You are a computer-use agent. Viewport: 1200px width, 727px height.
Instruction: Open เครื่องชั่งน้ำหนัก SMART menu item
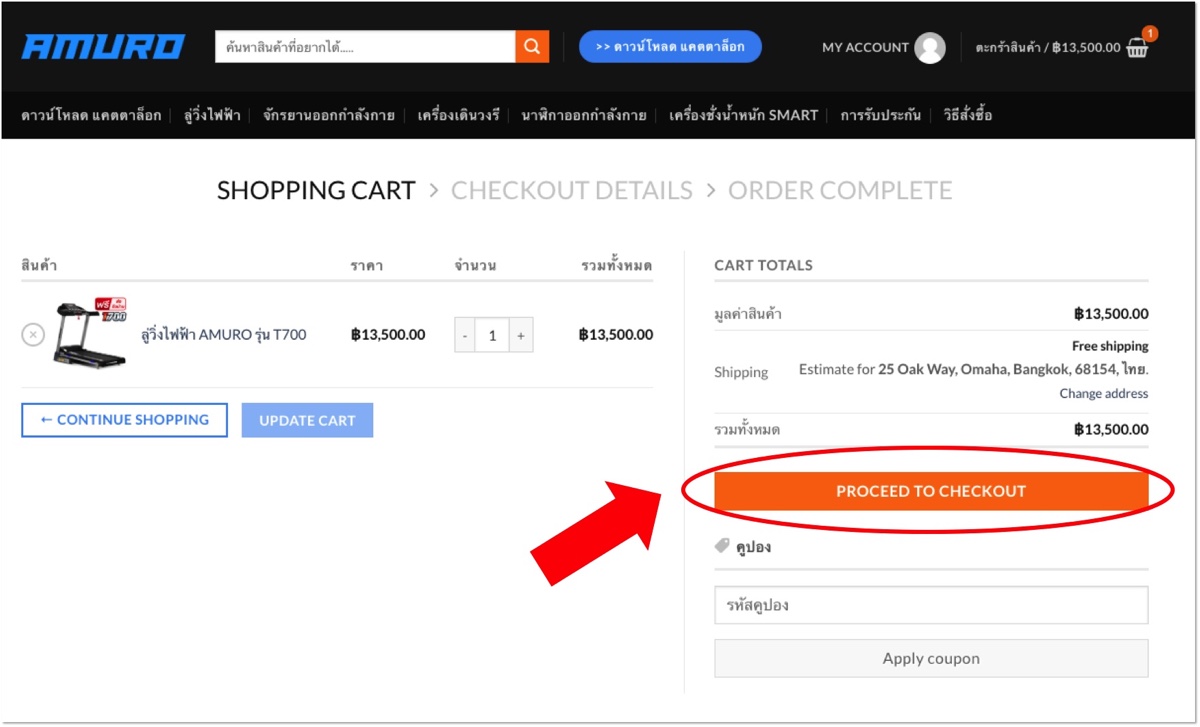coord(743,115)
